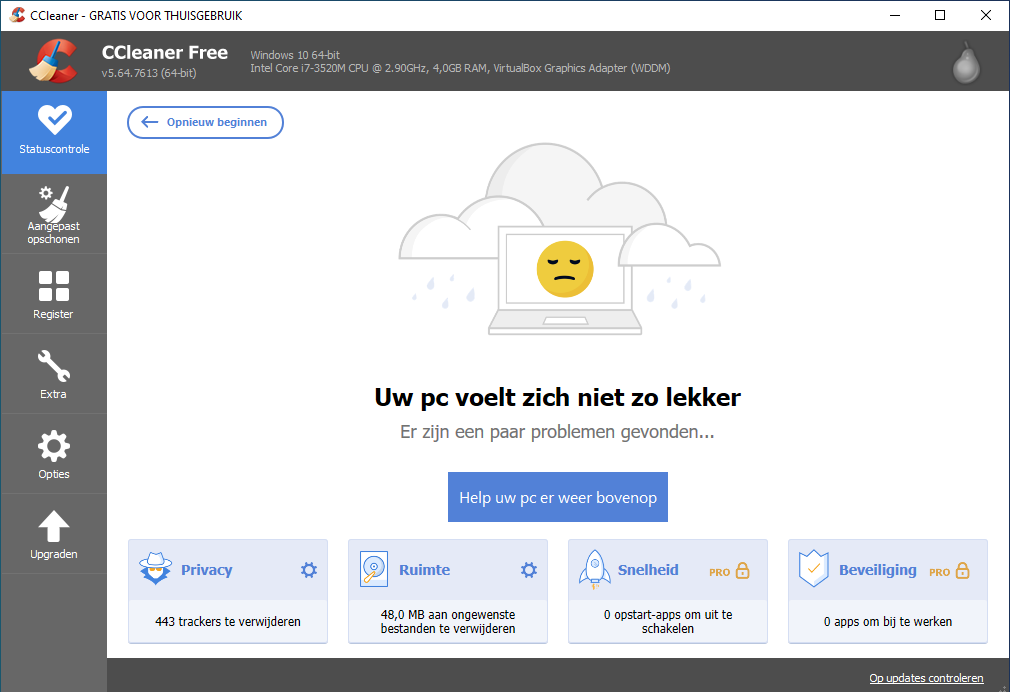Select the Privacy trackers card
The image size is (1010, 692).
point(228,621)
